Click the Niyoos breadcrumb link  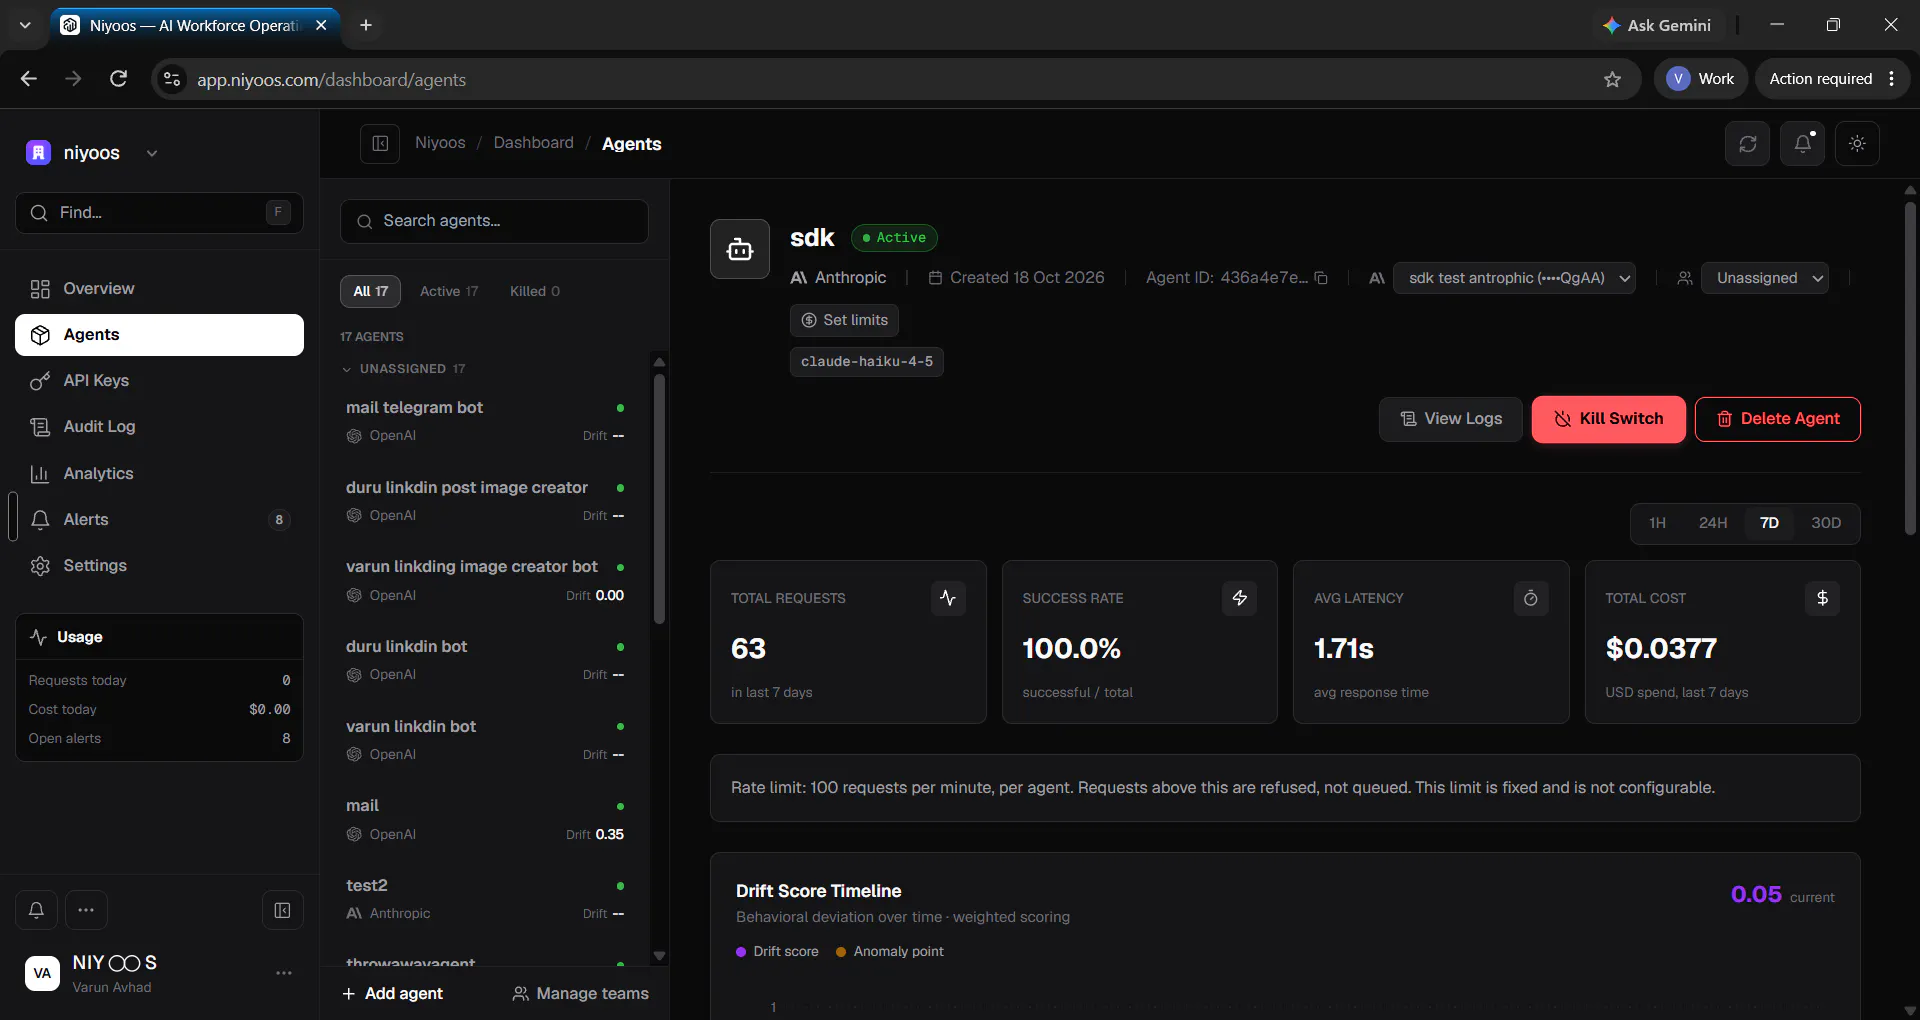[440, 143]
